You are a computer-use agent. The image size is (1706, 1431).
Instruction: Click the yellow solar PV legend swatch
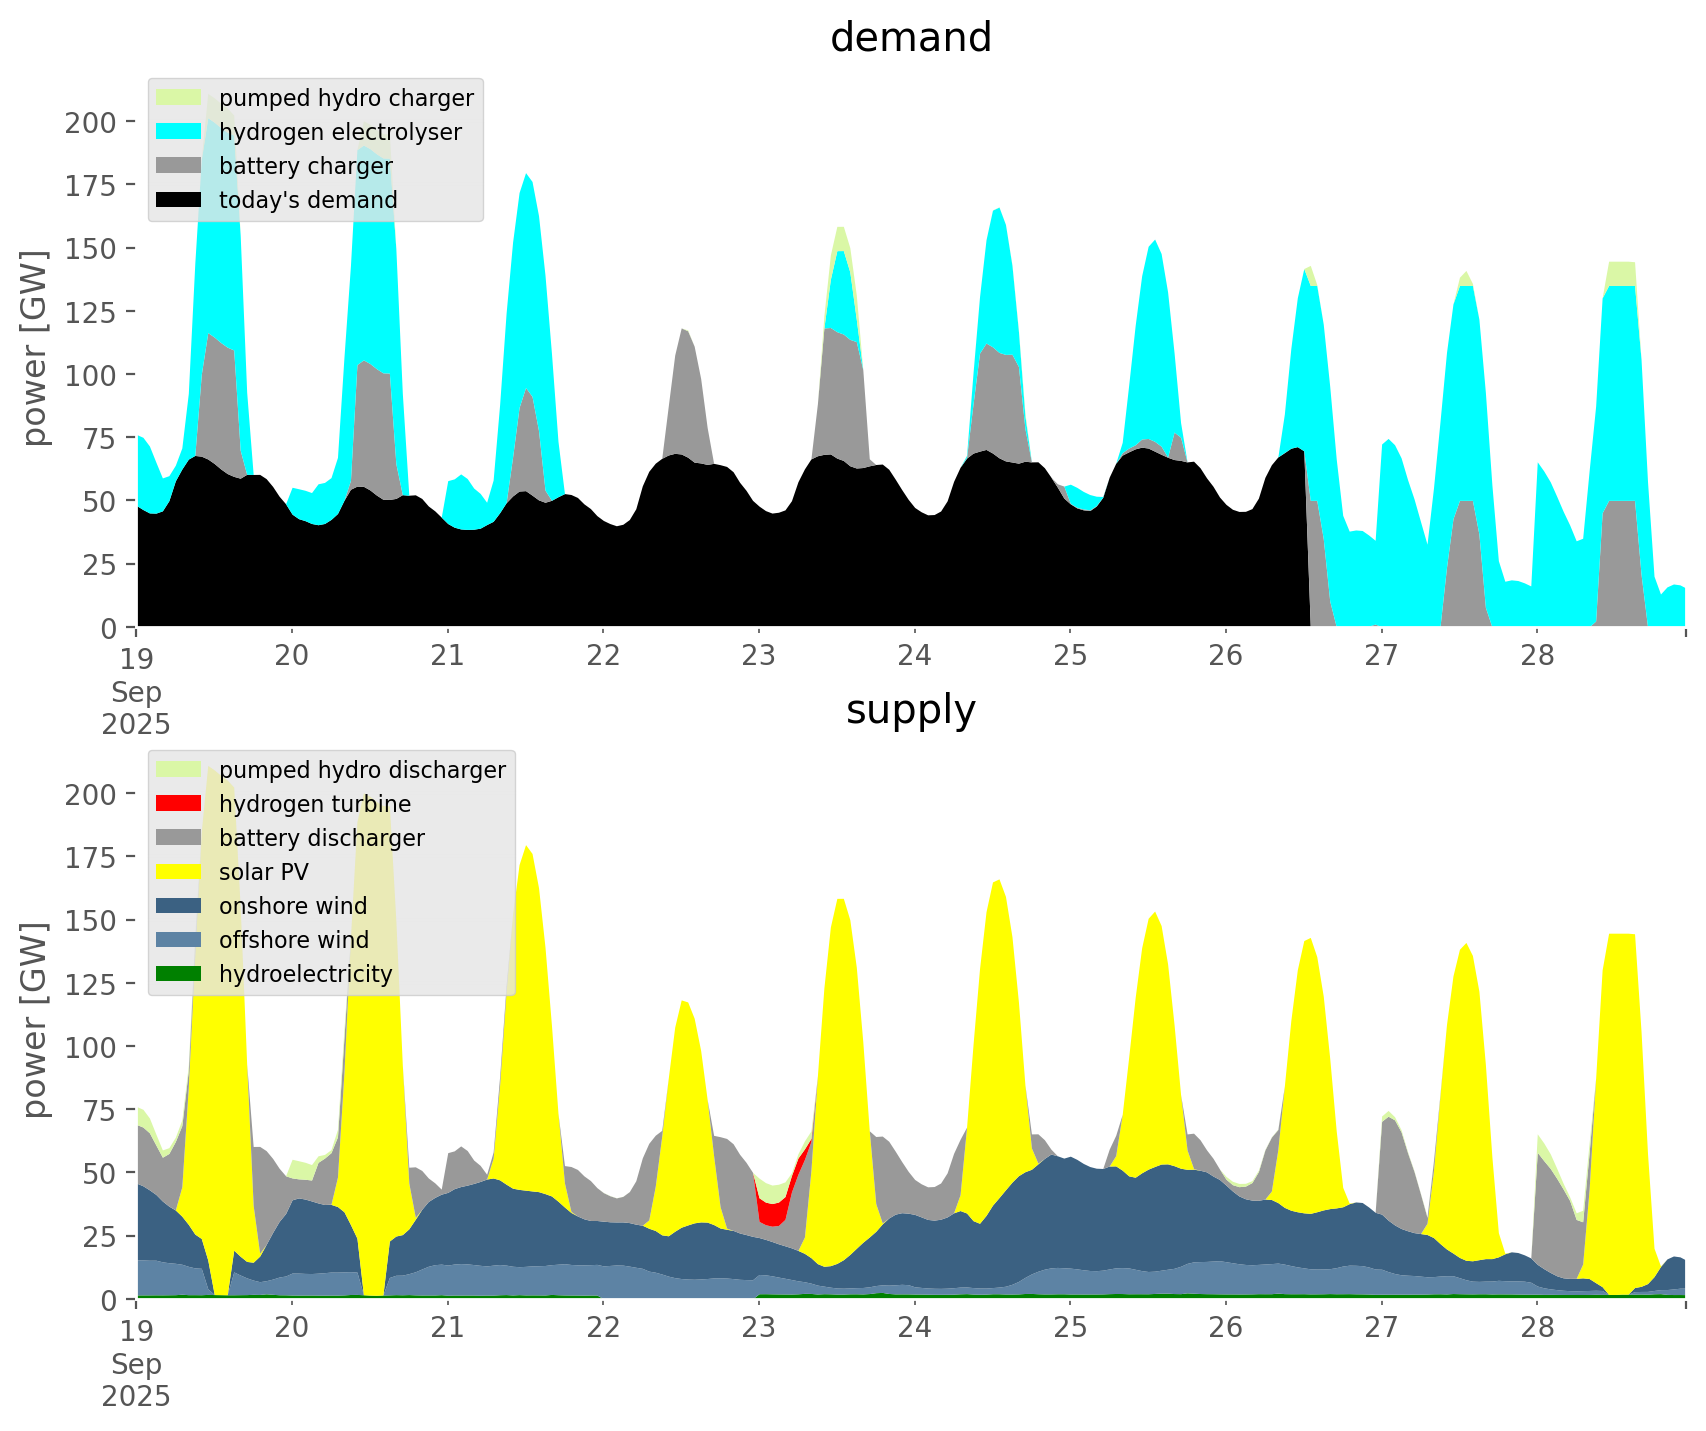179,872
